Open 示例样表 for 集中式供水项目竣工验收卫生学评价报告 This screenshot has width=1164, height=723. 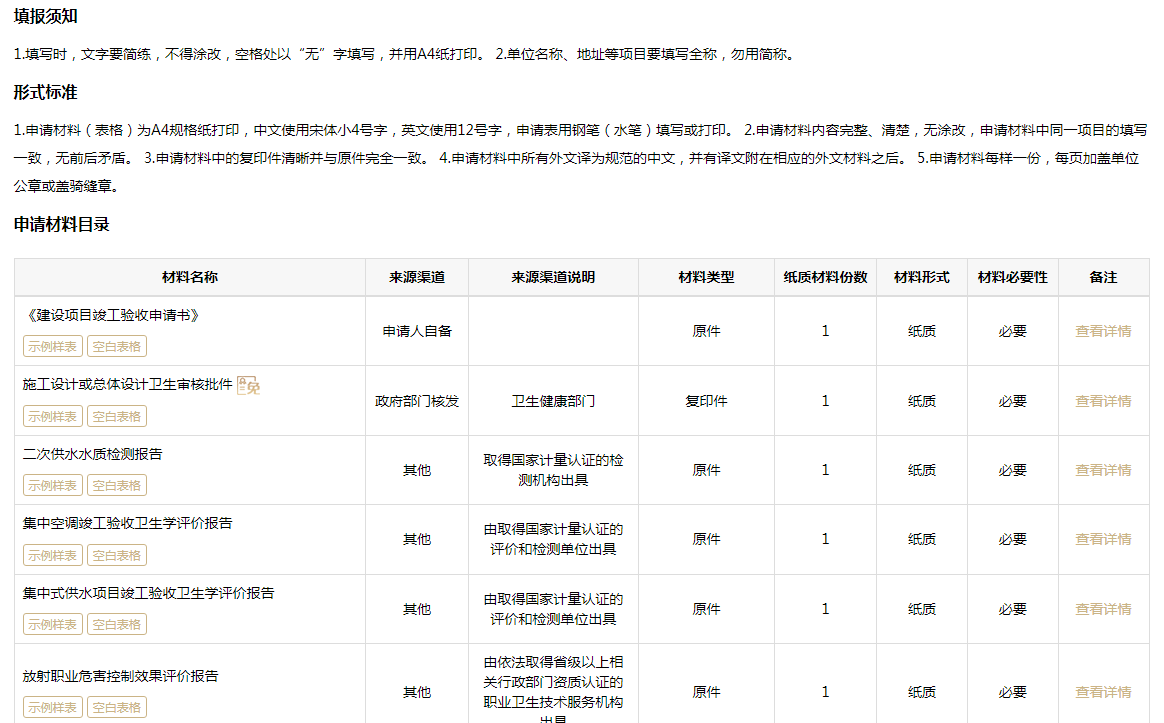pyautogui.click(x=52, y=623)
